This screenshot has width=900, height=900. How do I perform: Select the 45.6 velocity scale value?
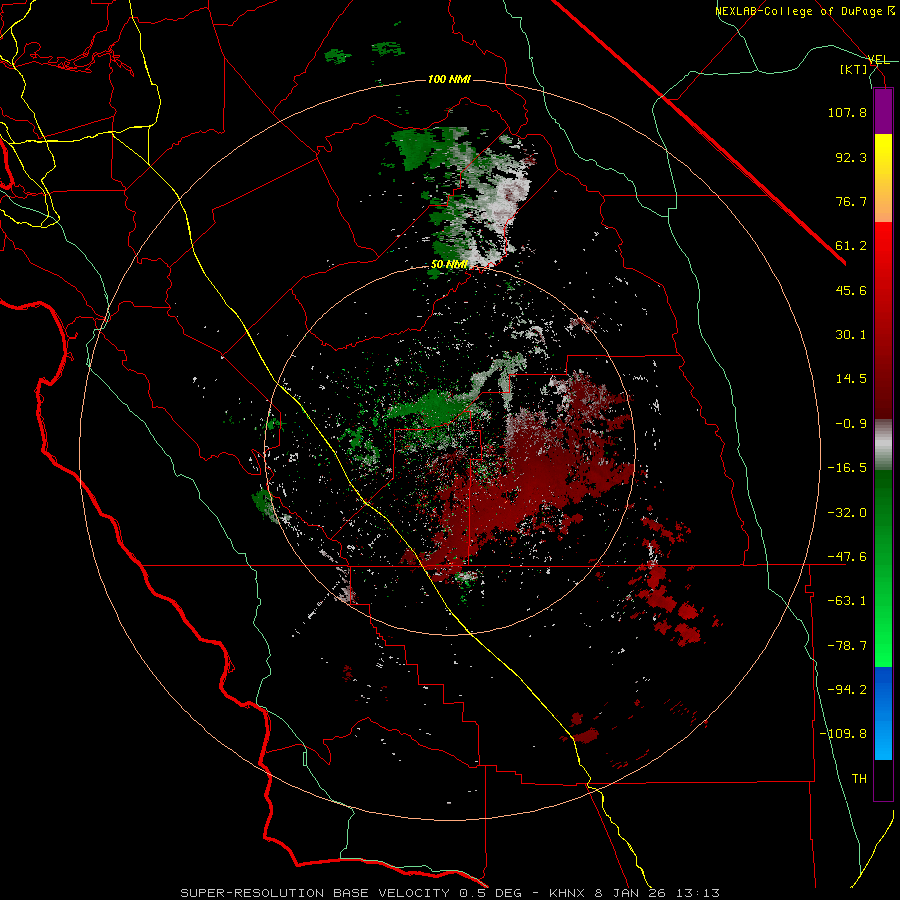pos(851,290)
